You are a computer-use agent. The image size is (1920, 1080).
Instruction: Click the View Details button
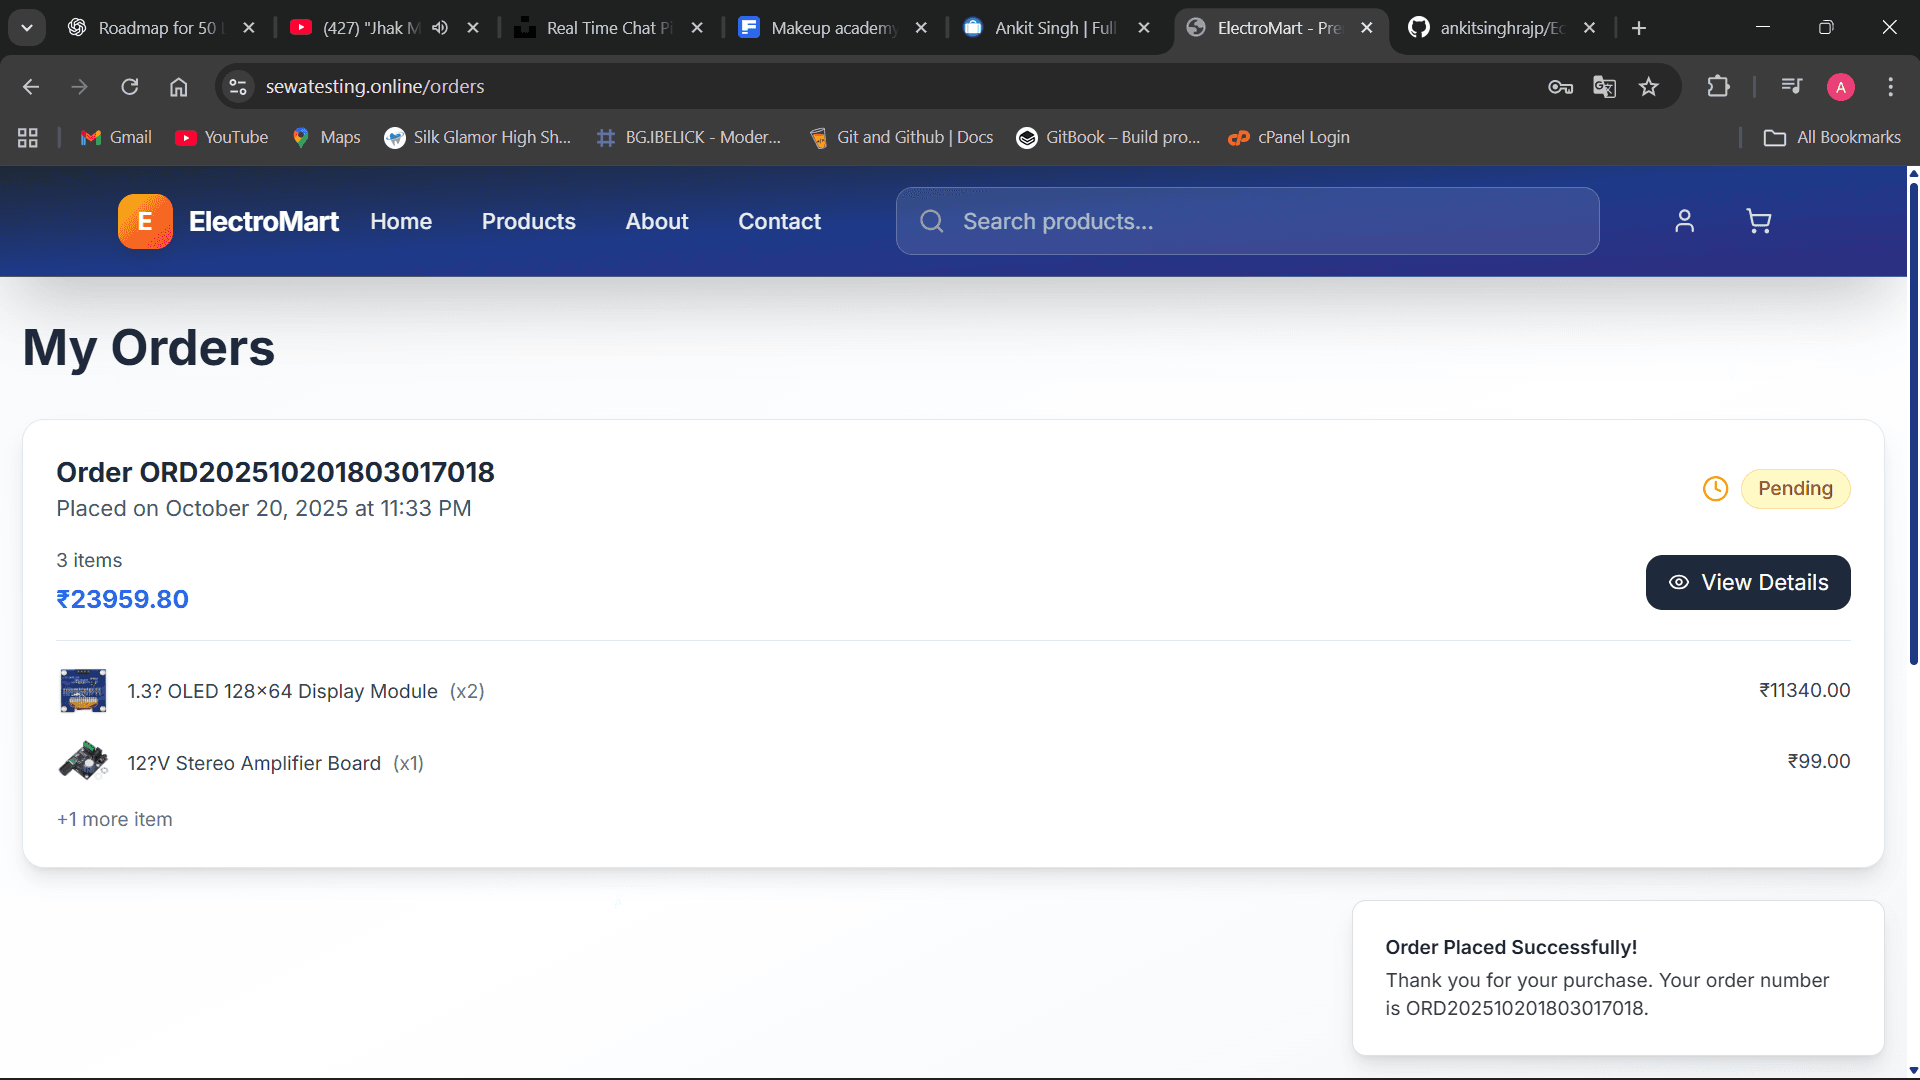(x=1747, y=582)
